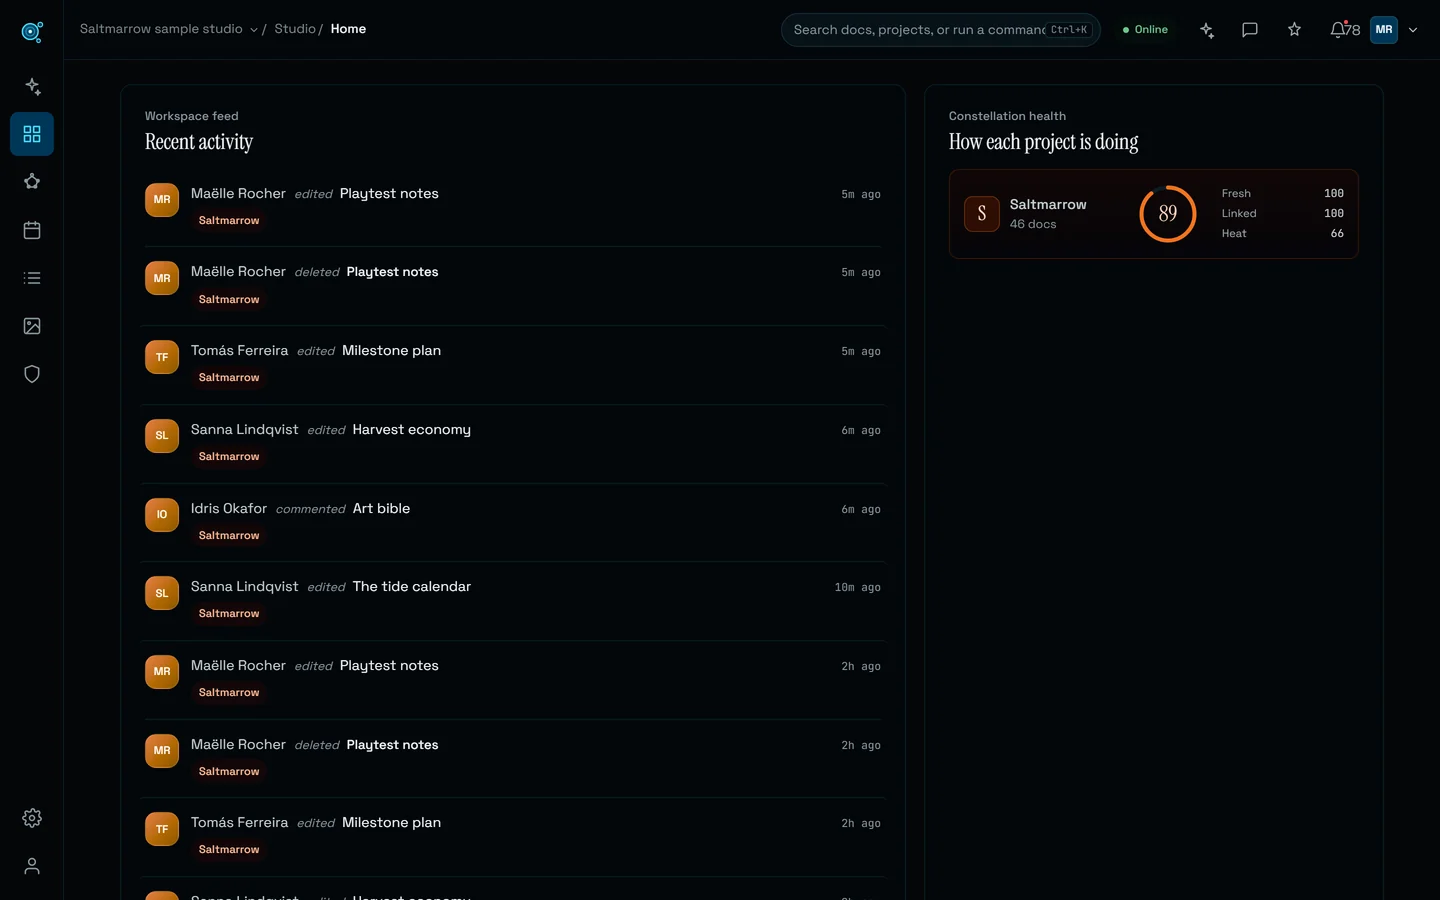Open Milestone plan edited 2h ago
The height and width of the screenshot is (900, 1440).
tap(391, 823)
